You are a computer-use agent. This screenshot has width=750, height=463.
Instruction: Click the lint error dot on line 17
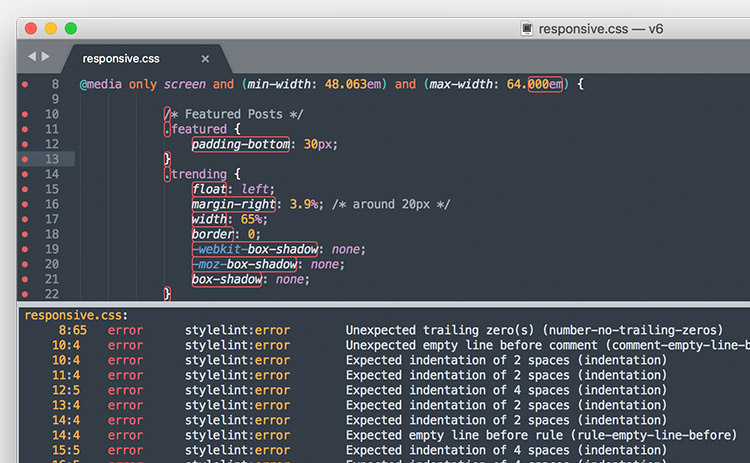pos(25,220)
